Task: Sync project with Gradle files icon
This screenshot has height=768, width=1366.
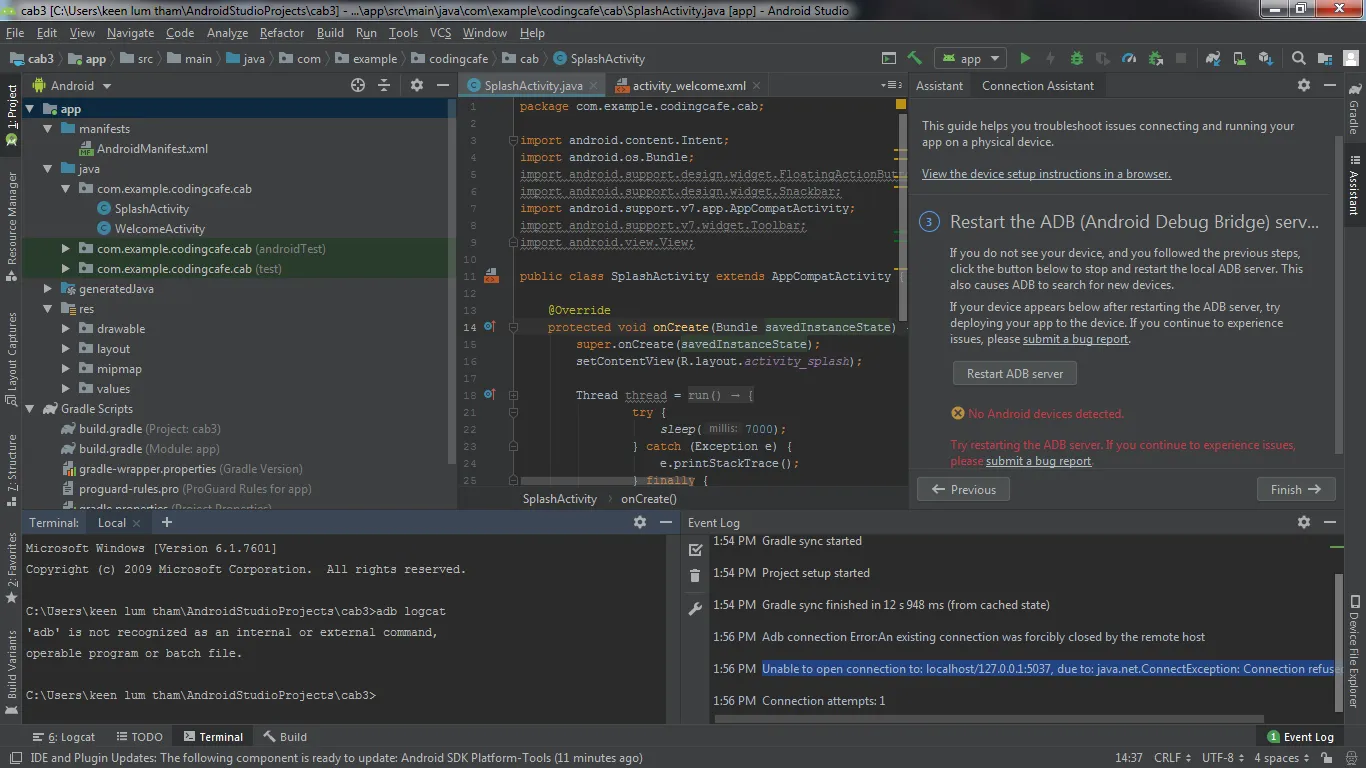Action: pos(1213,59)
